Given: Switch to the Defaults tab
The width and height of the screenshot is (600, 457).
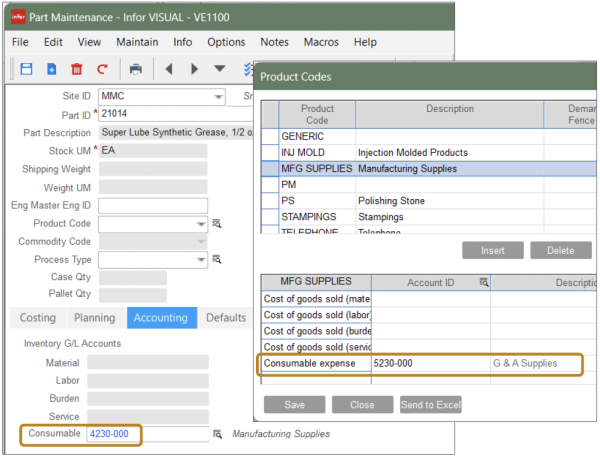Looking at the screenshot, I should [x=226, y=318].
